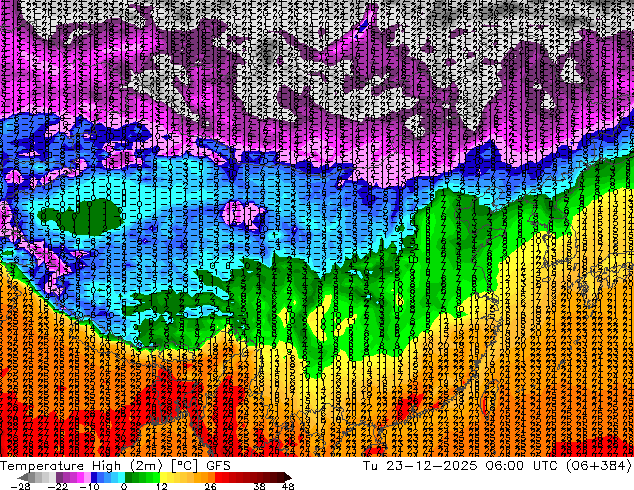Click the "-10" legend value
The image size is (634, 490).
click(89, 486)
